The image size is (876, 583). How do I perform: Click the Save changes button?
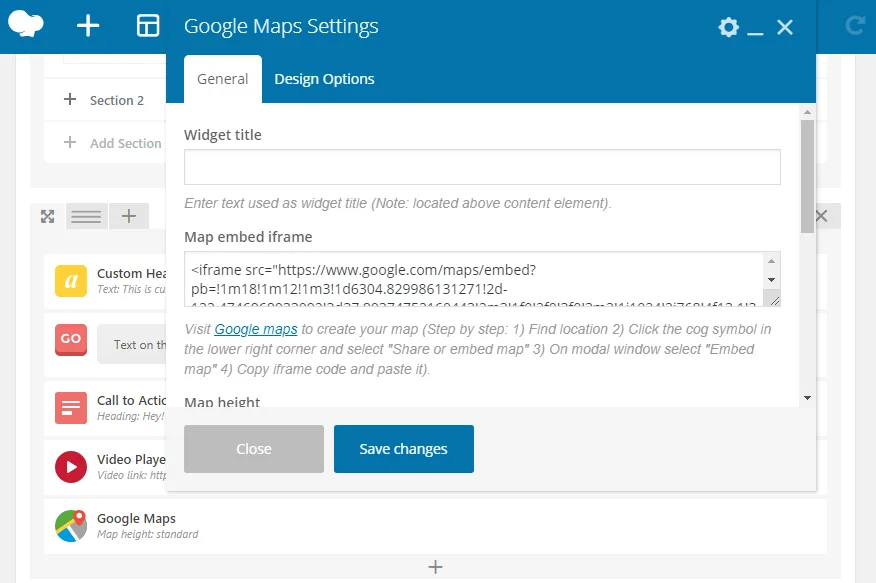point(404,449)
